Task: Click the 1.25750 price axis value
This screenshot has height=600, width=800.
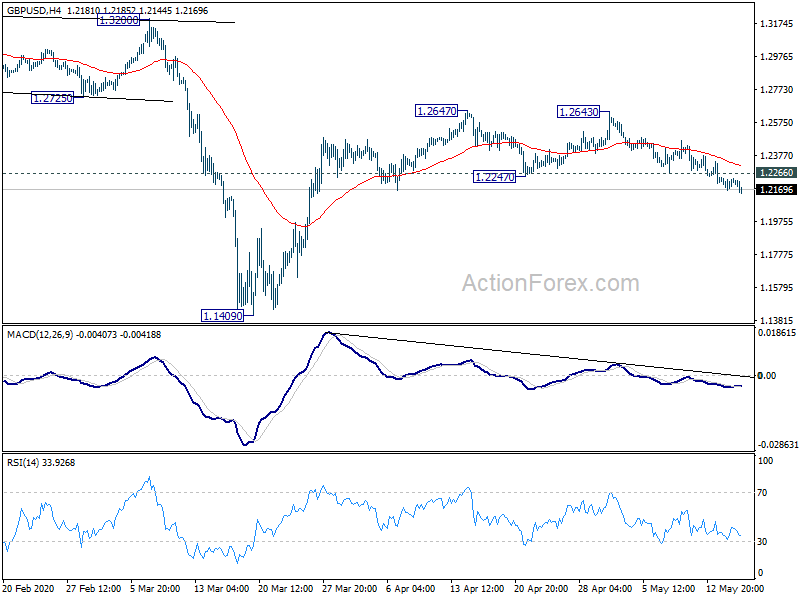Action: pos(777,122)
